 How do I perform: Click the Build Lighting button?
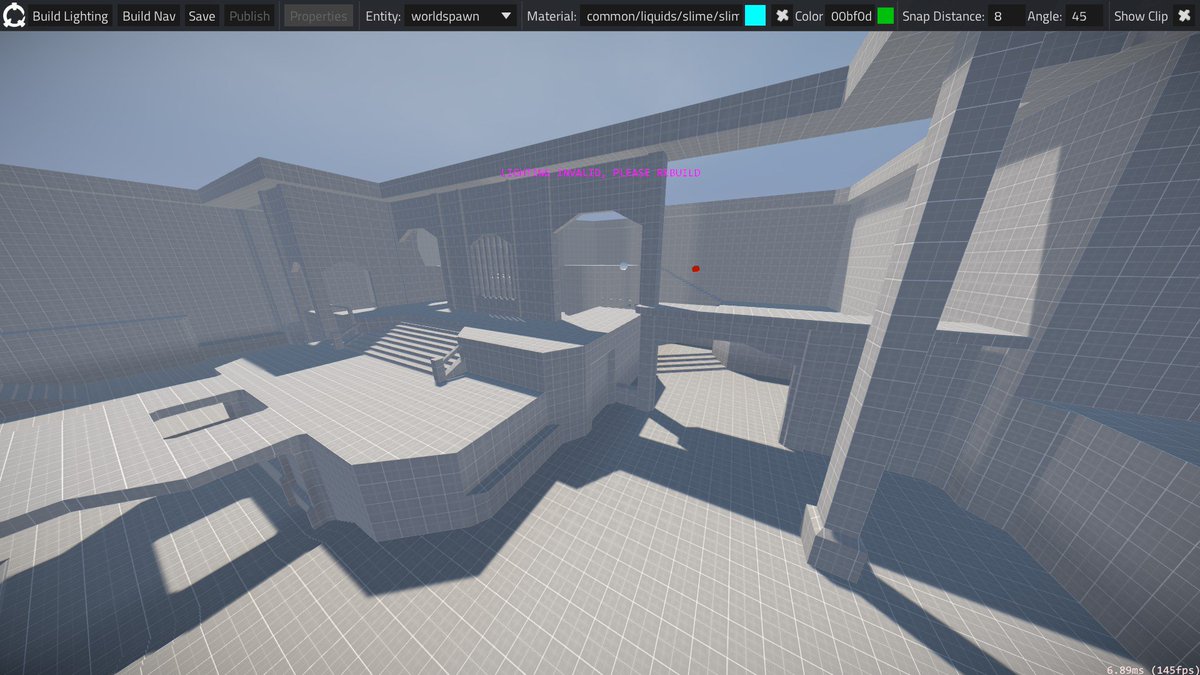[70, 16]
